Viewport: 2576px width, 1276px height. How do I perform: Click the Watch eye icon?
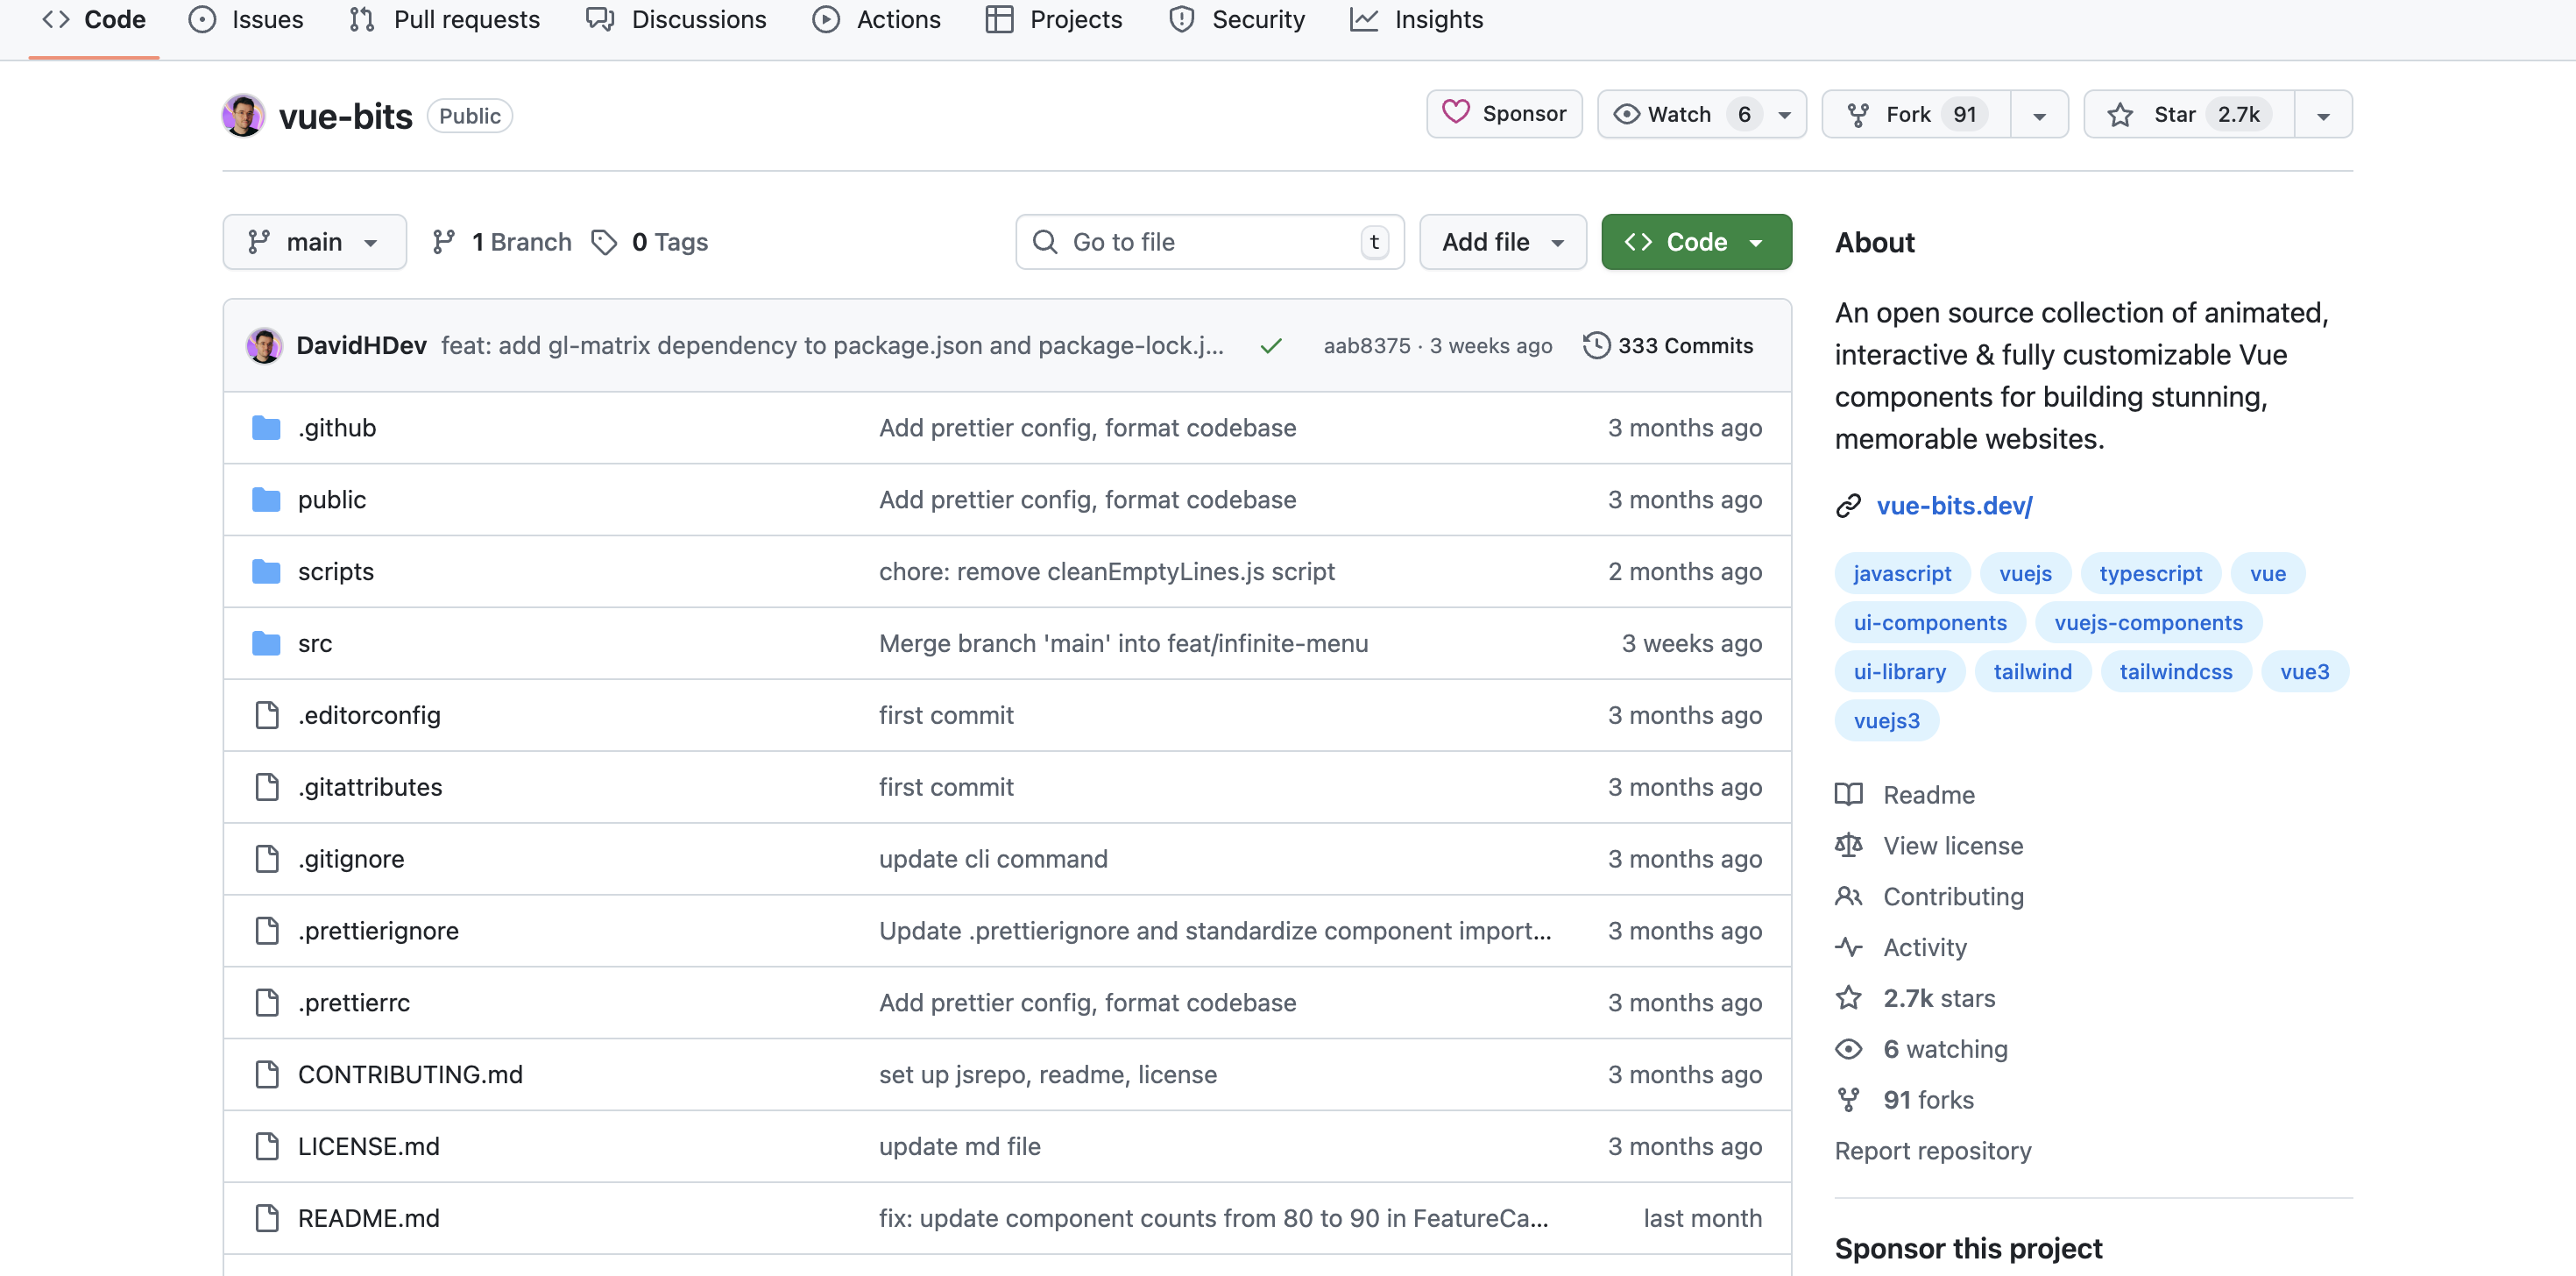tap(1626, 115)
